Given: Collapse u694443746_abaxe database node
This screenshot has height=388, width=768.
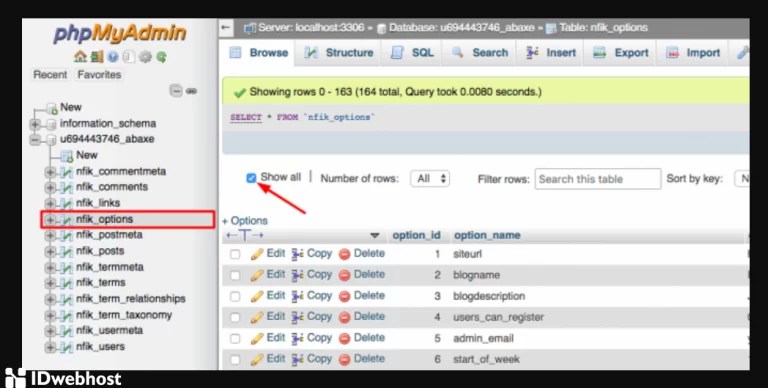Looking at the screenshot, I should pyautogui.click(x=34, y=140).
